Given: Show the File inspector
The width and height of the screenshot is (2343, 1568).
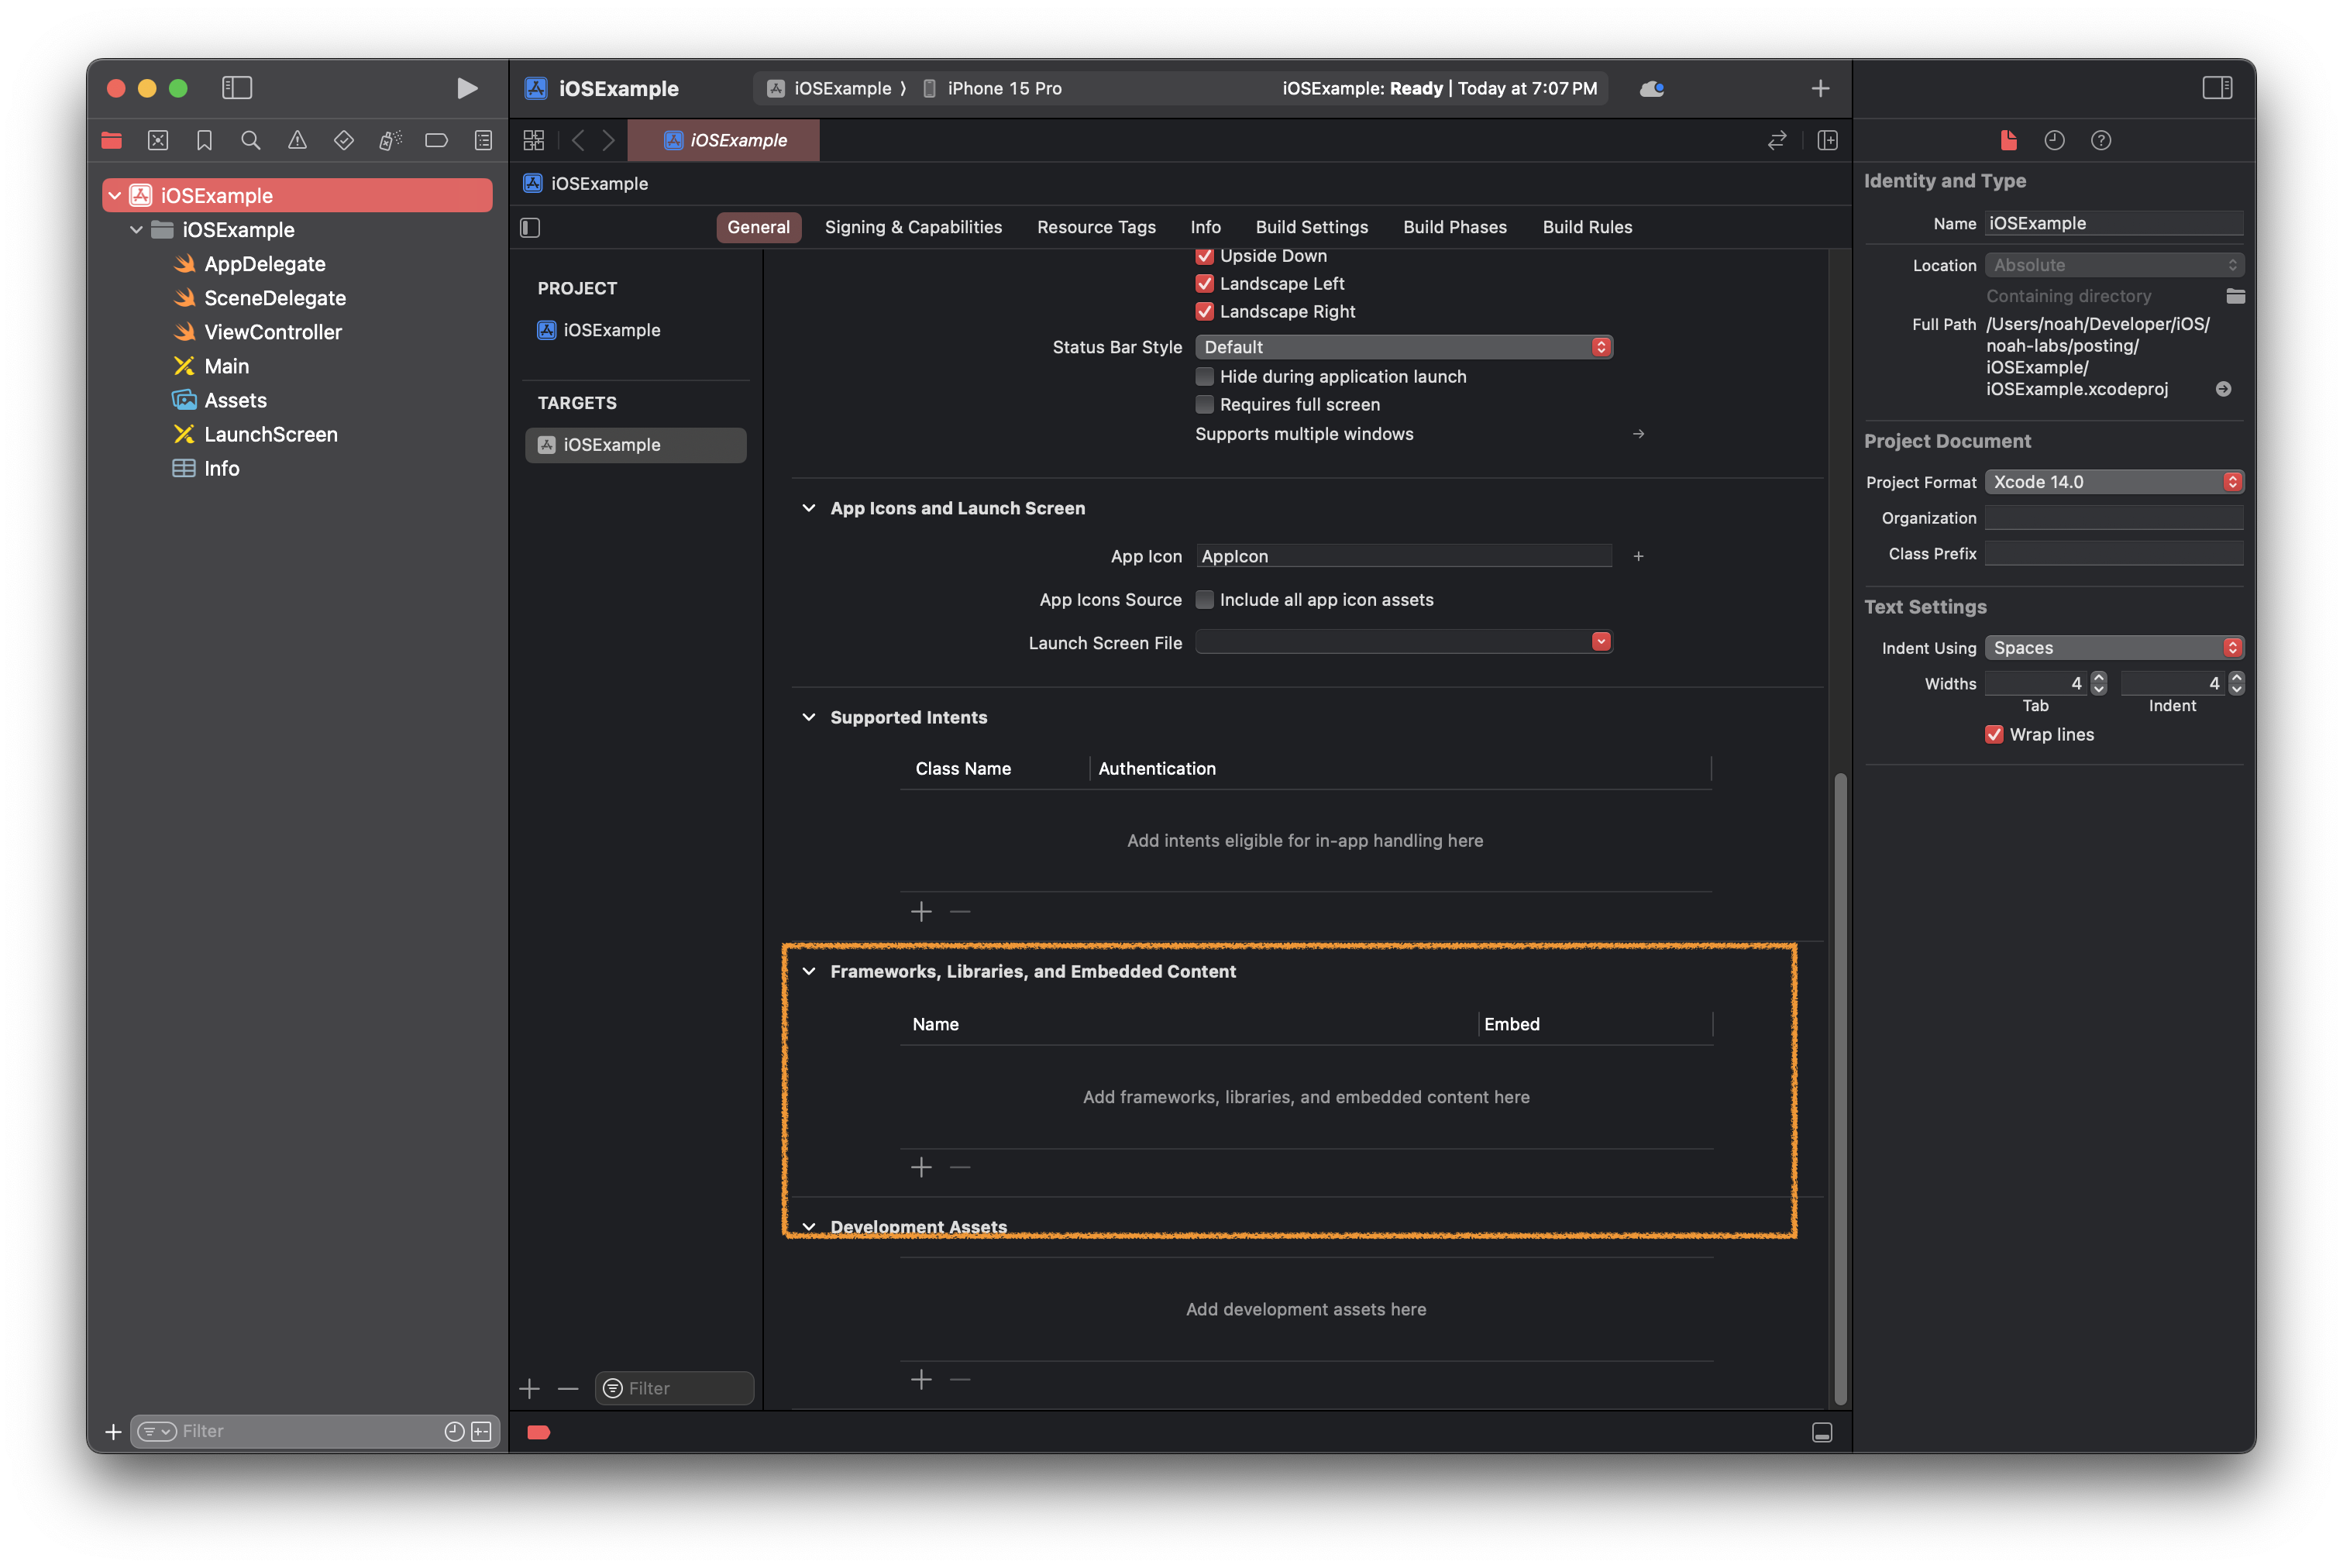Looking at the screenshot, I should pyautogui.click(x=2008, y=140).
